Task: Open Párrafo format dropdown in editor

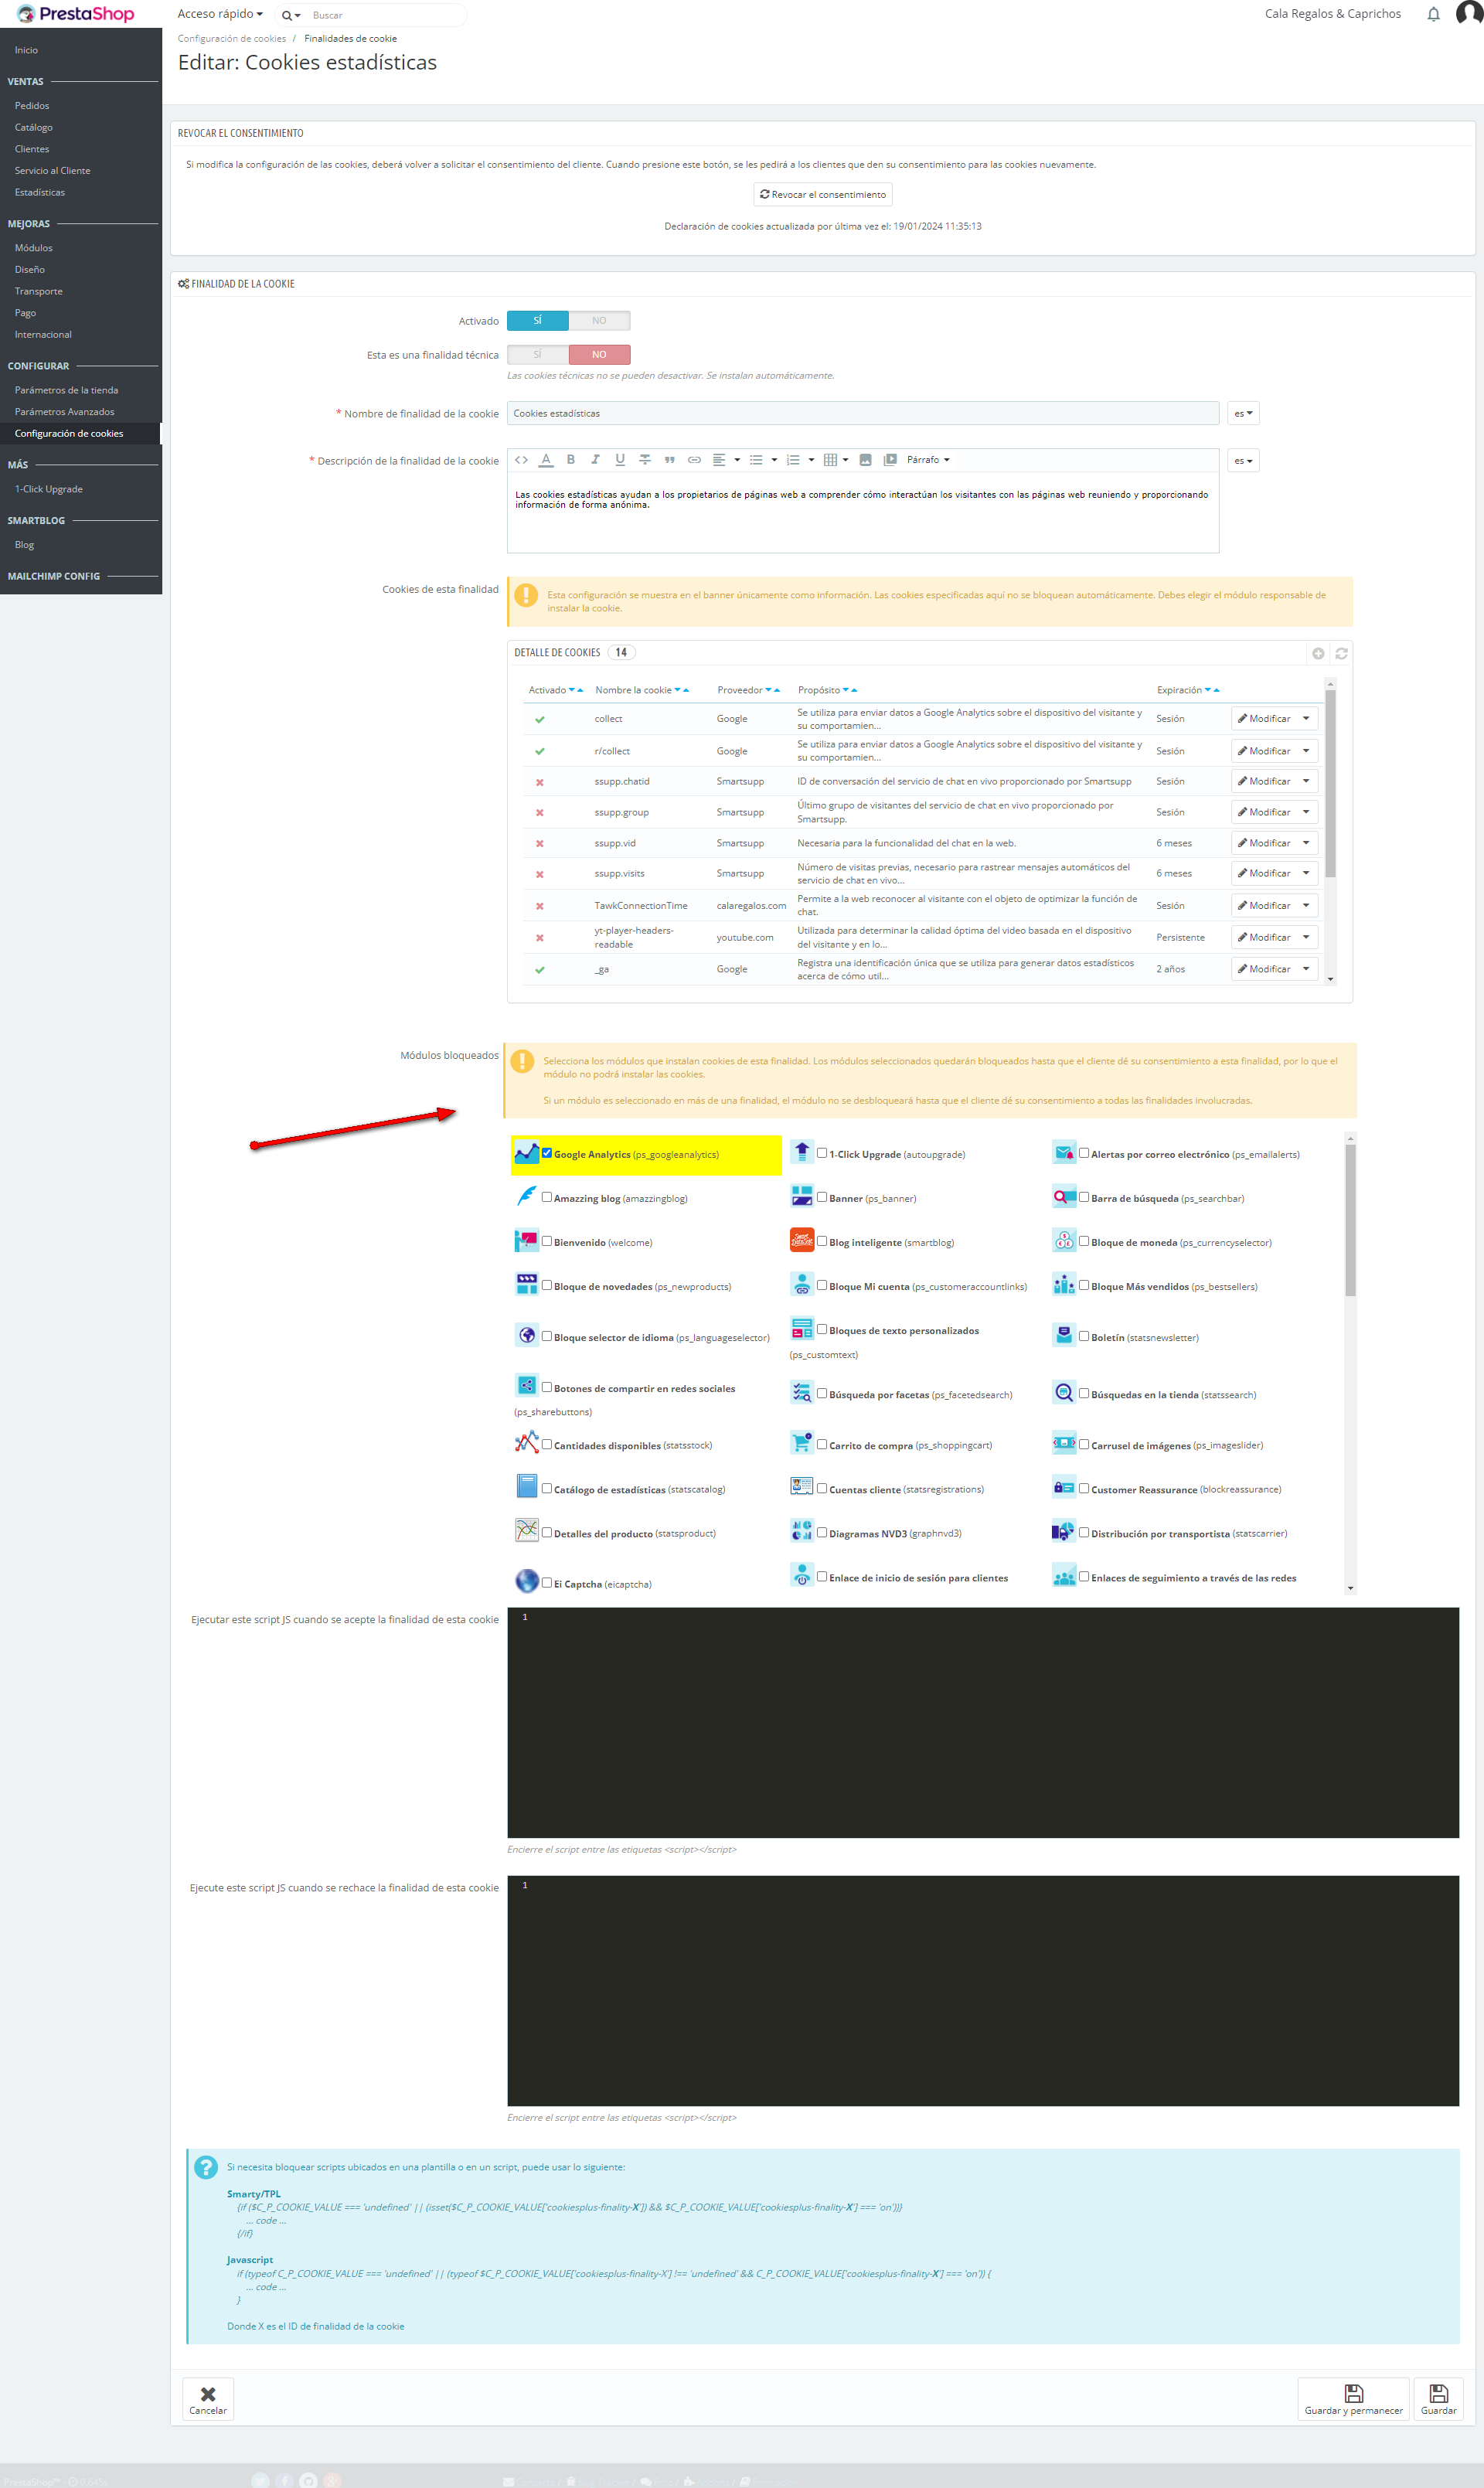Action: (x=928, y=460)
